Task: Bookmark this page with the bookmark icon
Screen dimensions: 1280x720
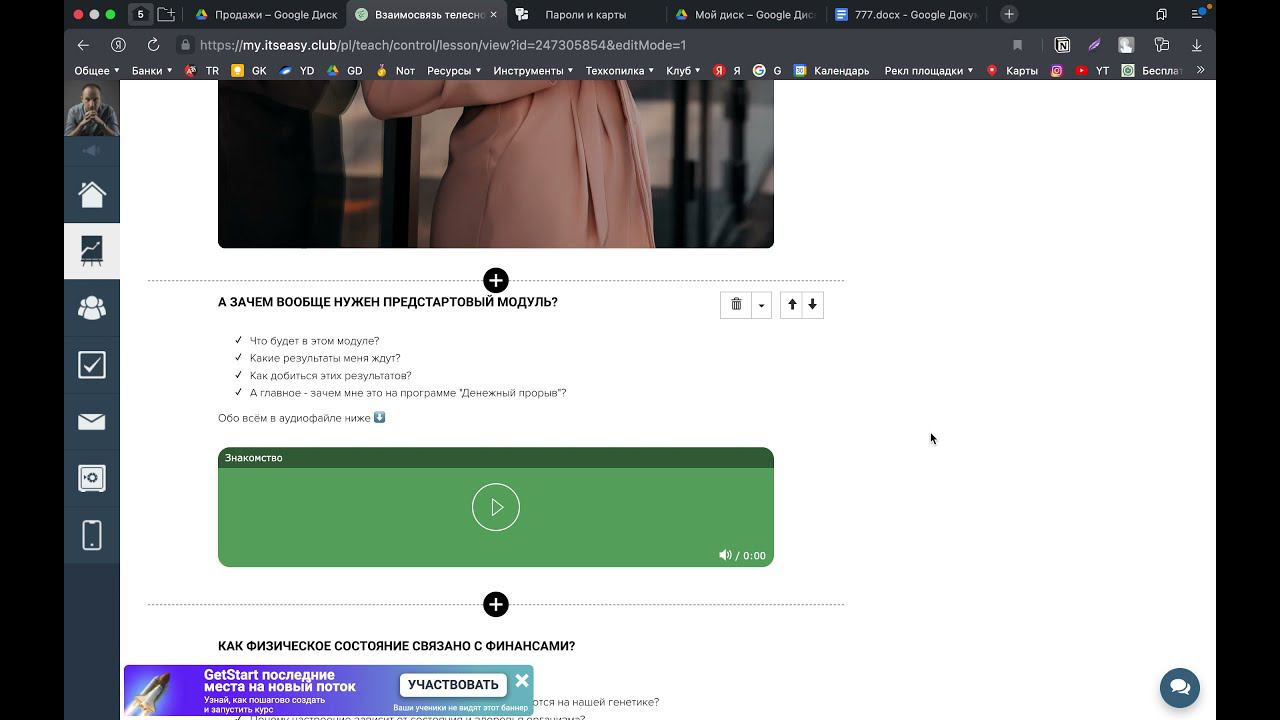Action: pos(1017,45)
